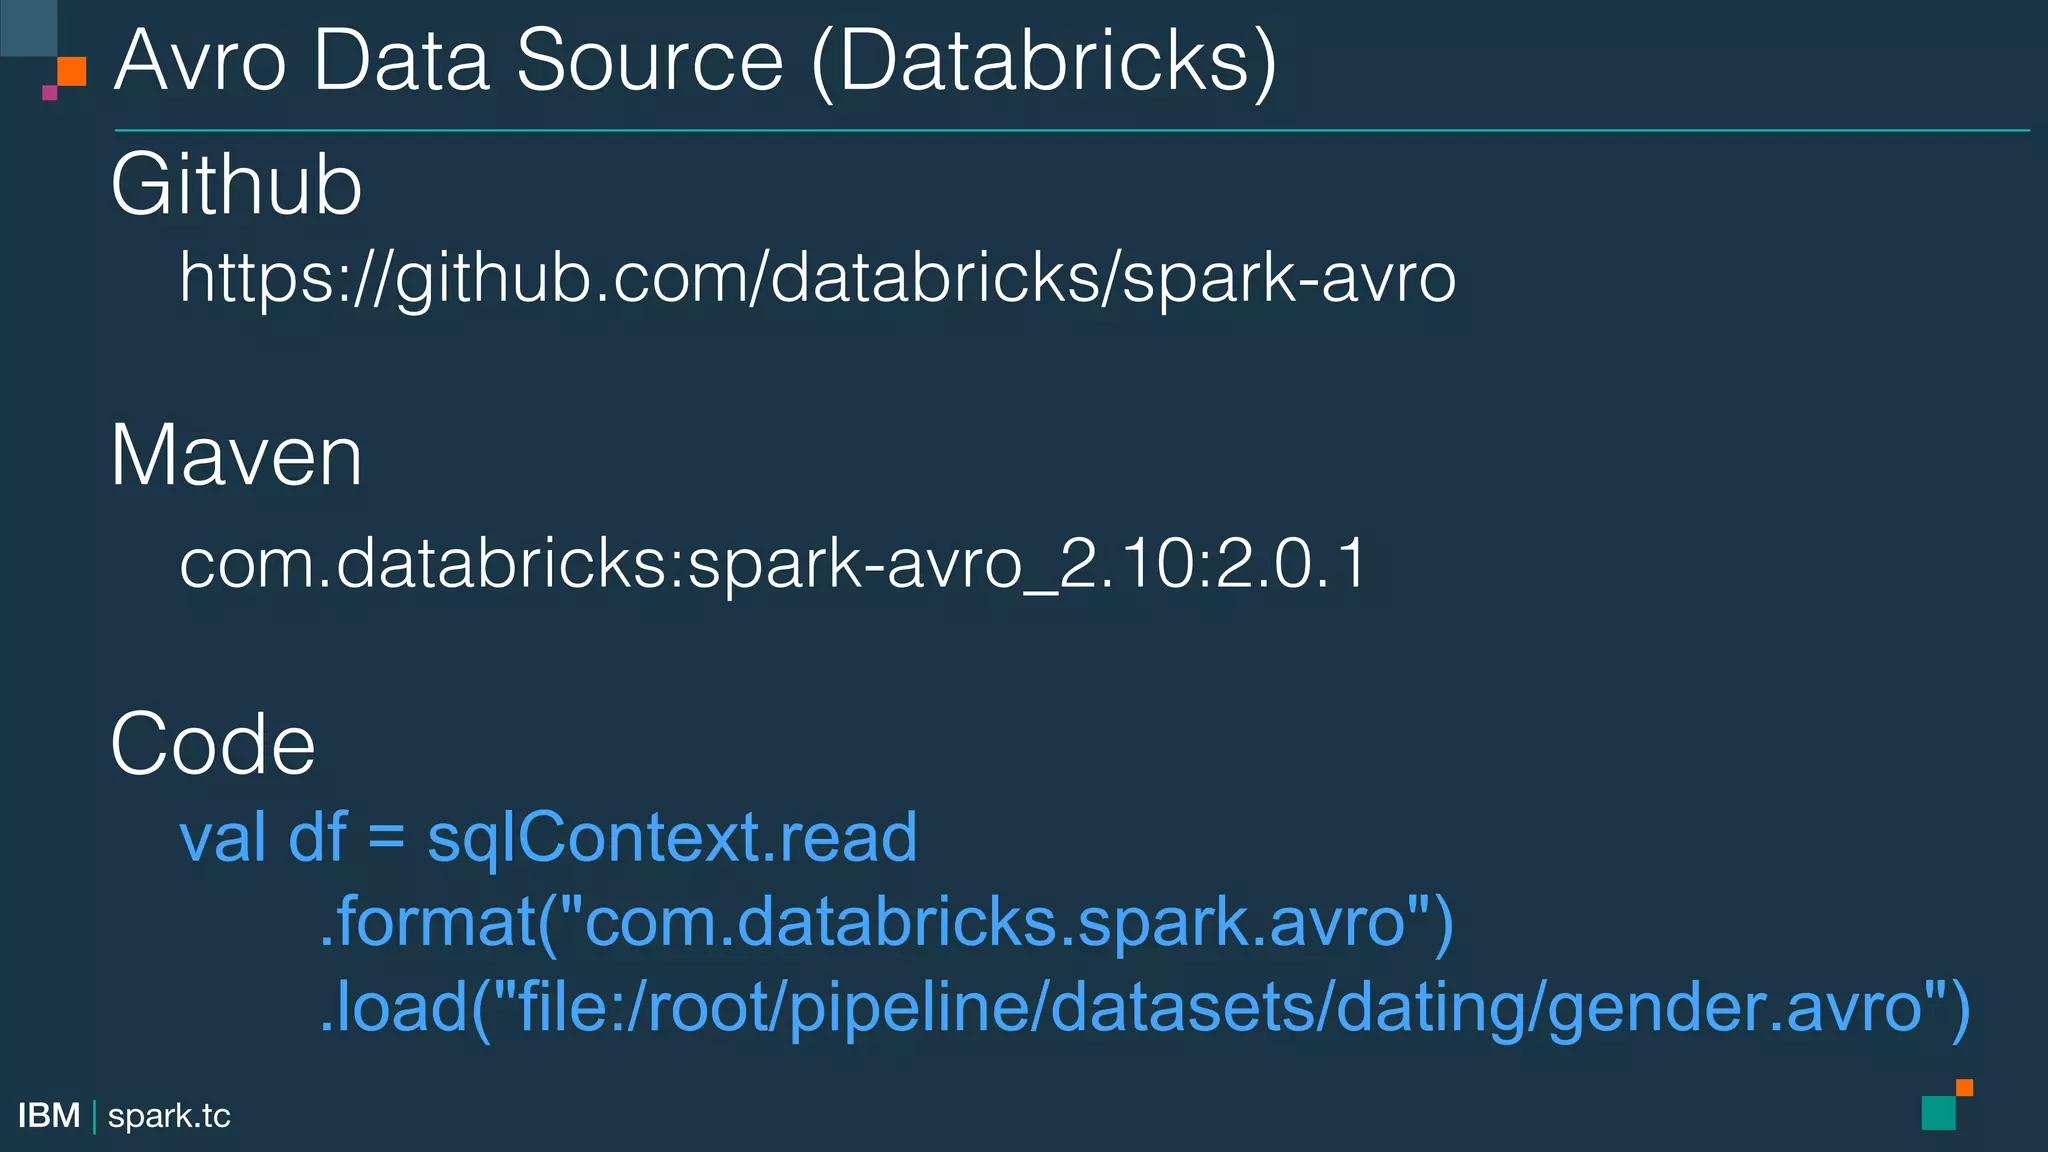
Task: Click the word Databricks in the title
Action: [x=1044, y=62]
